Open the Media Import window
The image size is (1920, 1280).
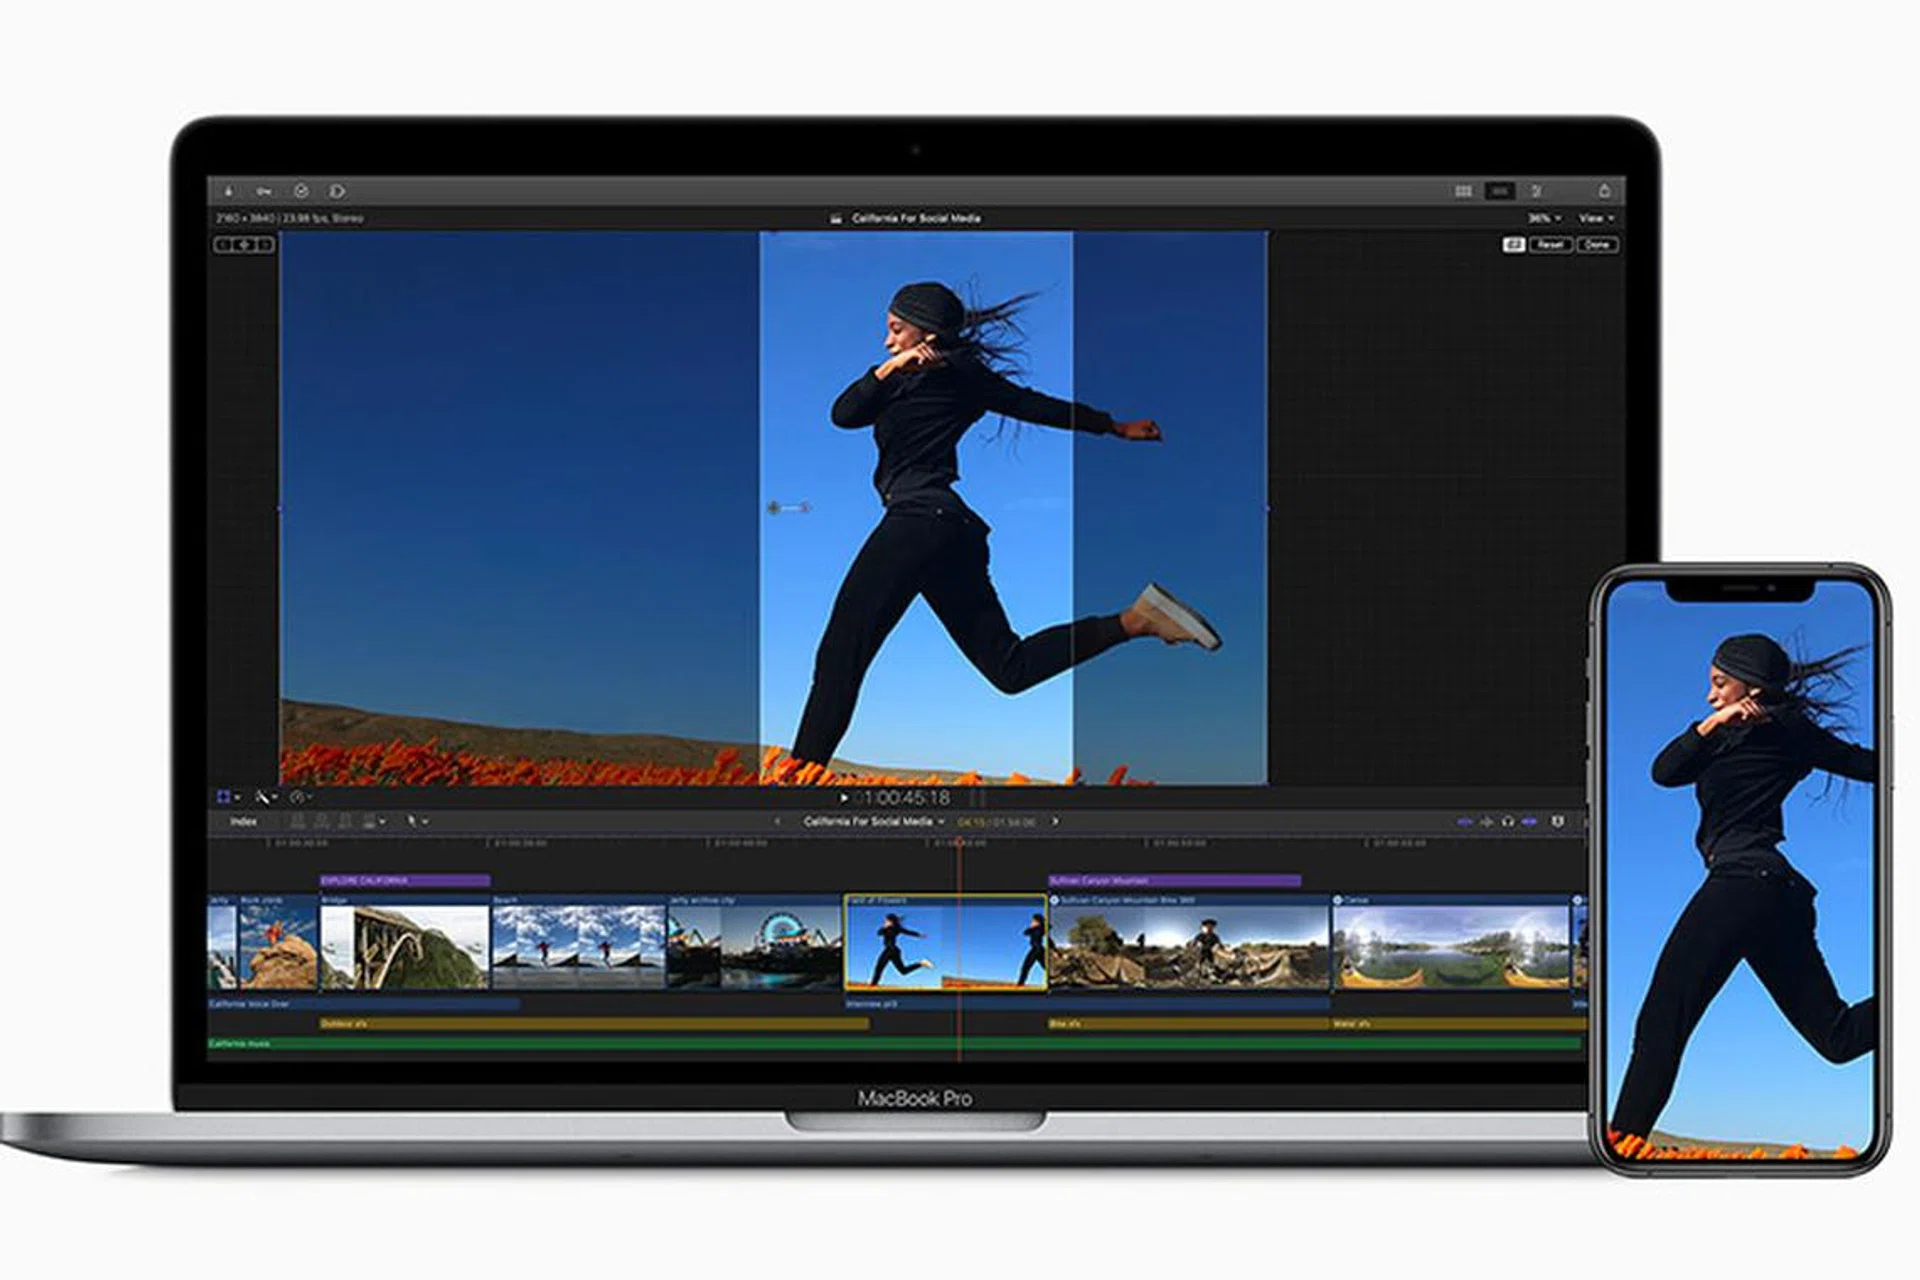tap(229, 188)
